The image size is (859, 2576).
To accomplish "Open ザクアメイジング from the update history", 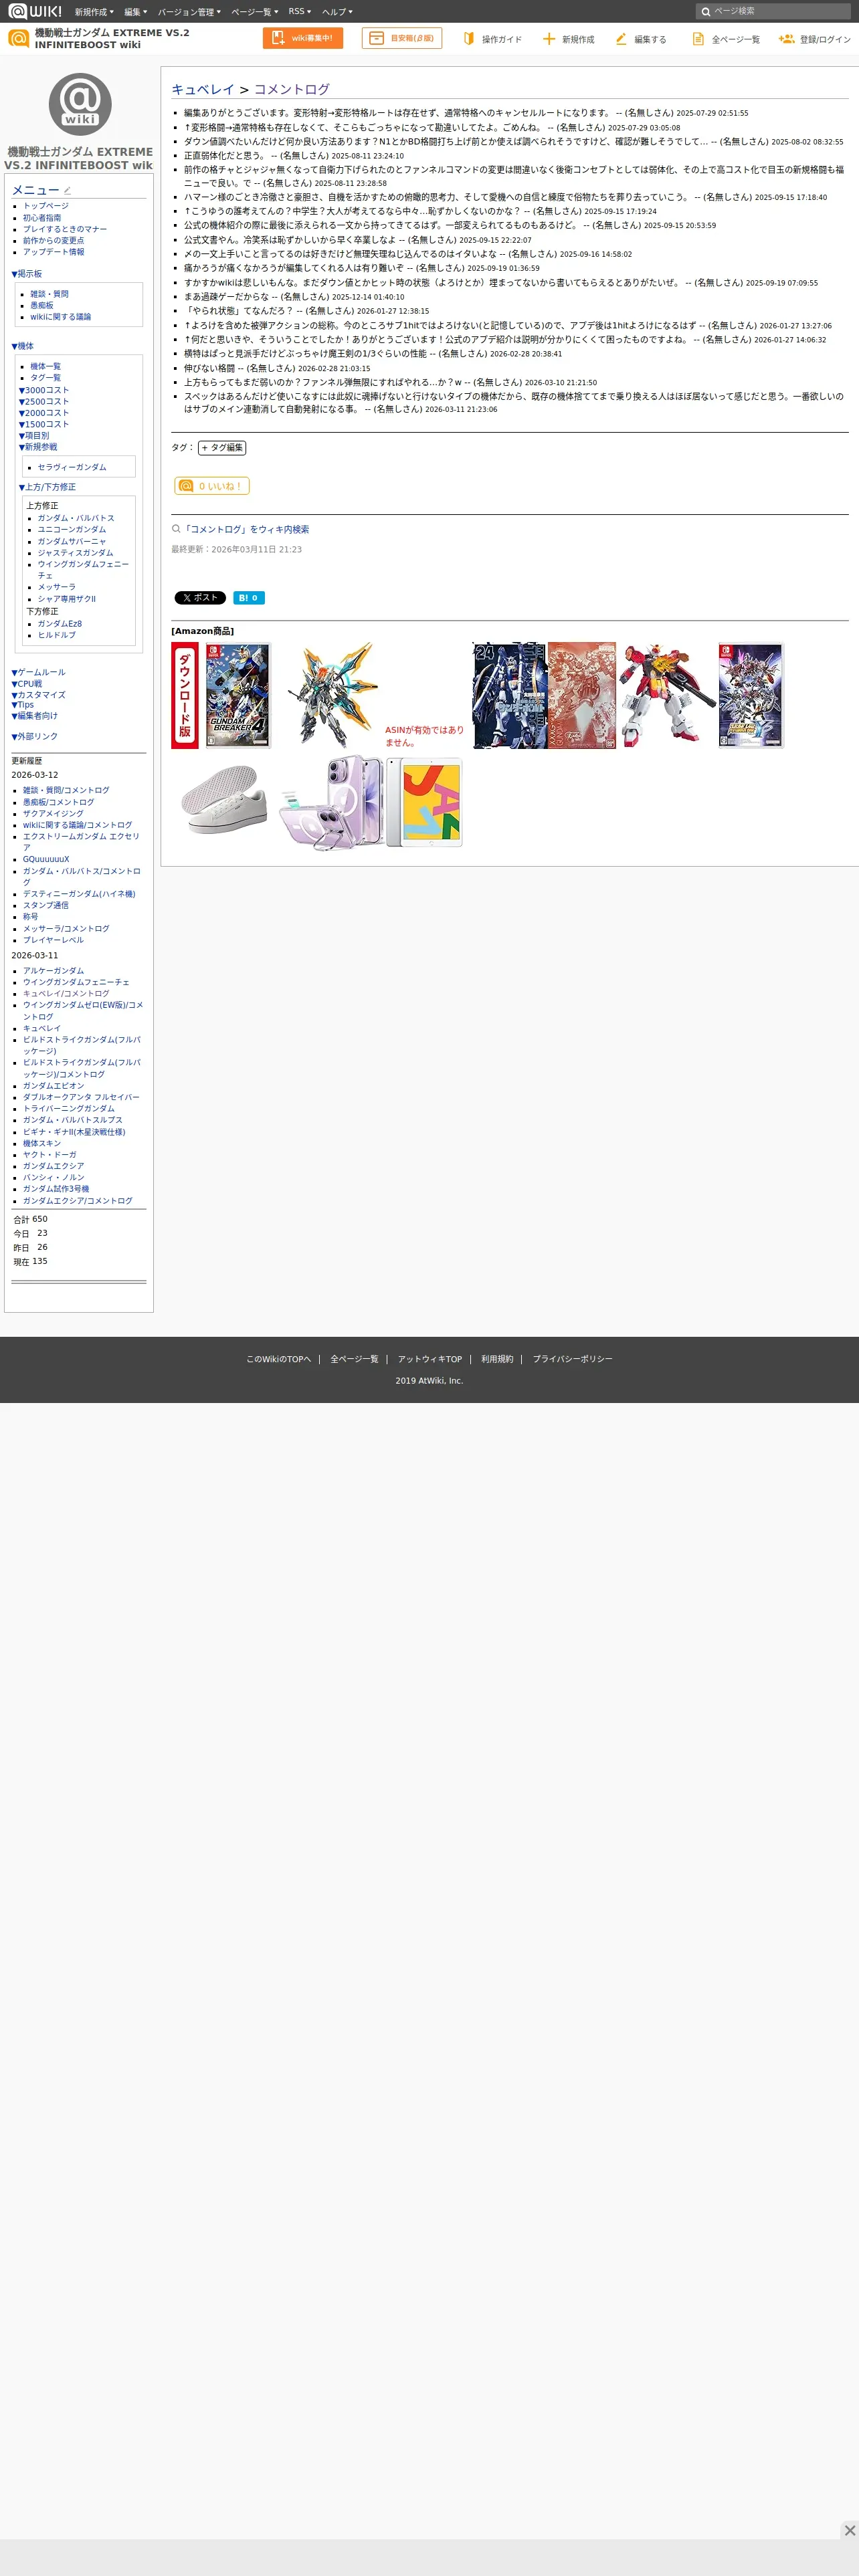I will pyautogui.click(x=53, y=814).
